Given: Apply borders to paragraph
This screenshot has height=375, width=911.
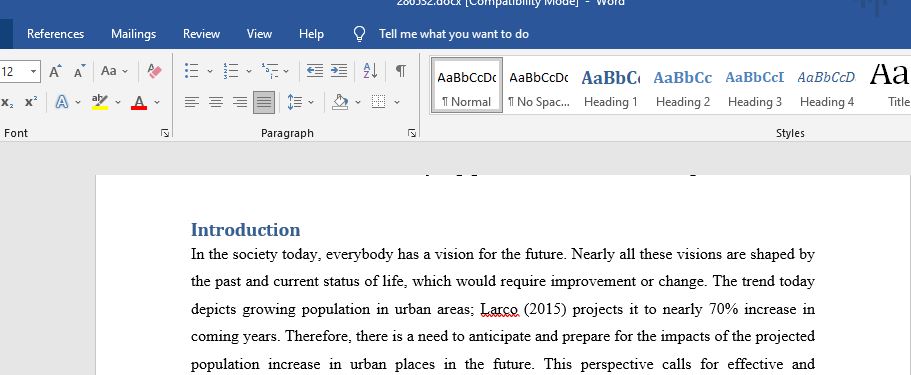Looking at the screenshot, I should pyautogui.click(x=378, y=103).
